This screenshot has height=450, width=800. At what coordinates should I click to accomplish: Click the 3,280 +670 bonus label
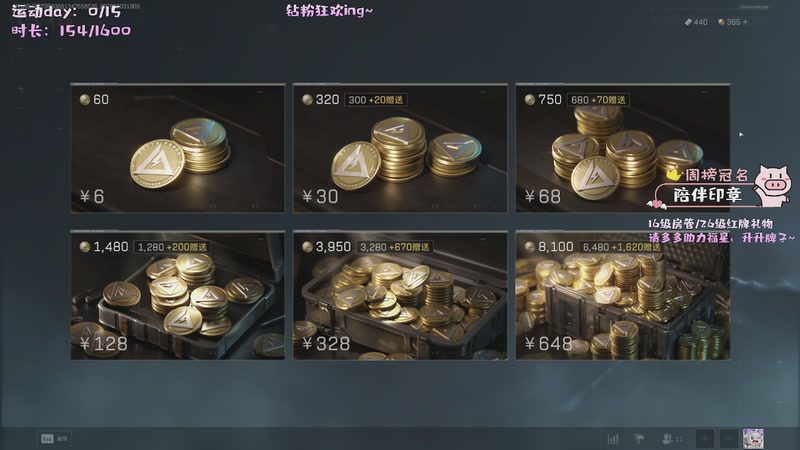pos(394,247)
